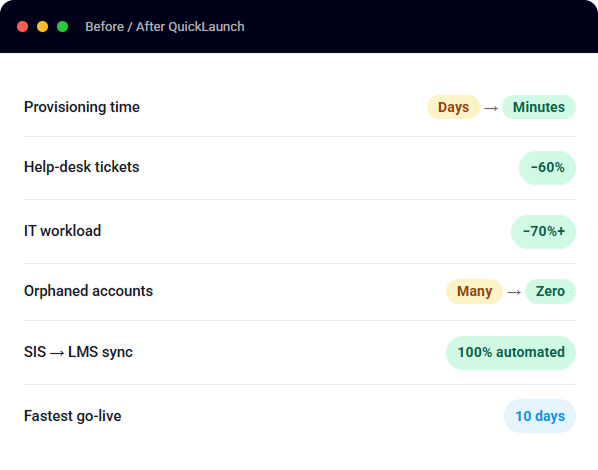The width and height of the screenshot is (598, 470).
Task: Select the Provisioning time label
Action: pos(82,107)
